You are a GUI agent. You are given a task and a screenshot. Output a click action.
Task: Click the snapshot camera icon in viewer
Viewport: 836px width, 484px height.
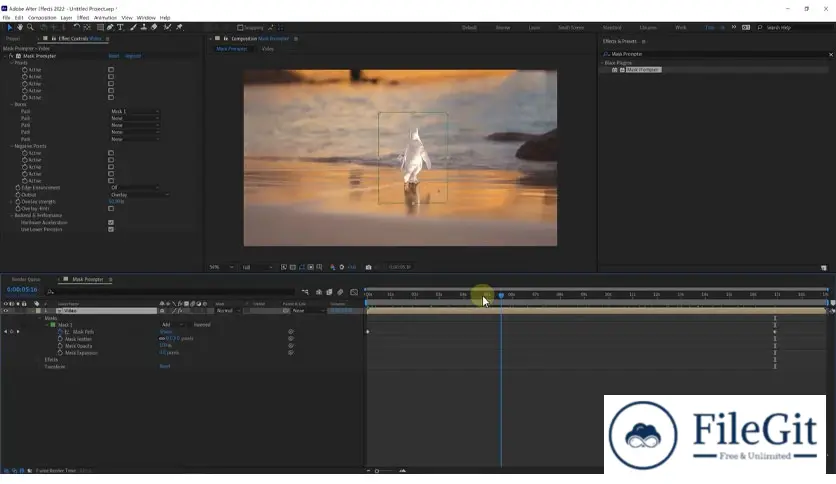pos(368,267)
